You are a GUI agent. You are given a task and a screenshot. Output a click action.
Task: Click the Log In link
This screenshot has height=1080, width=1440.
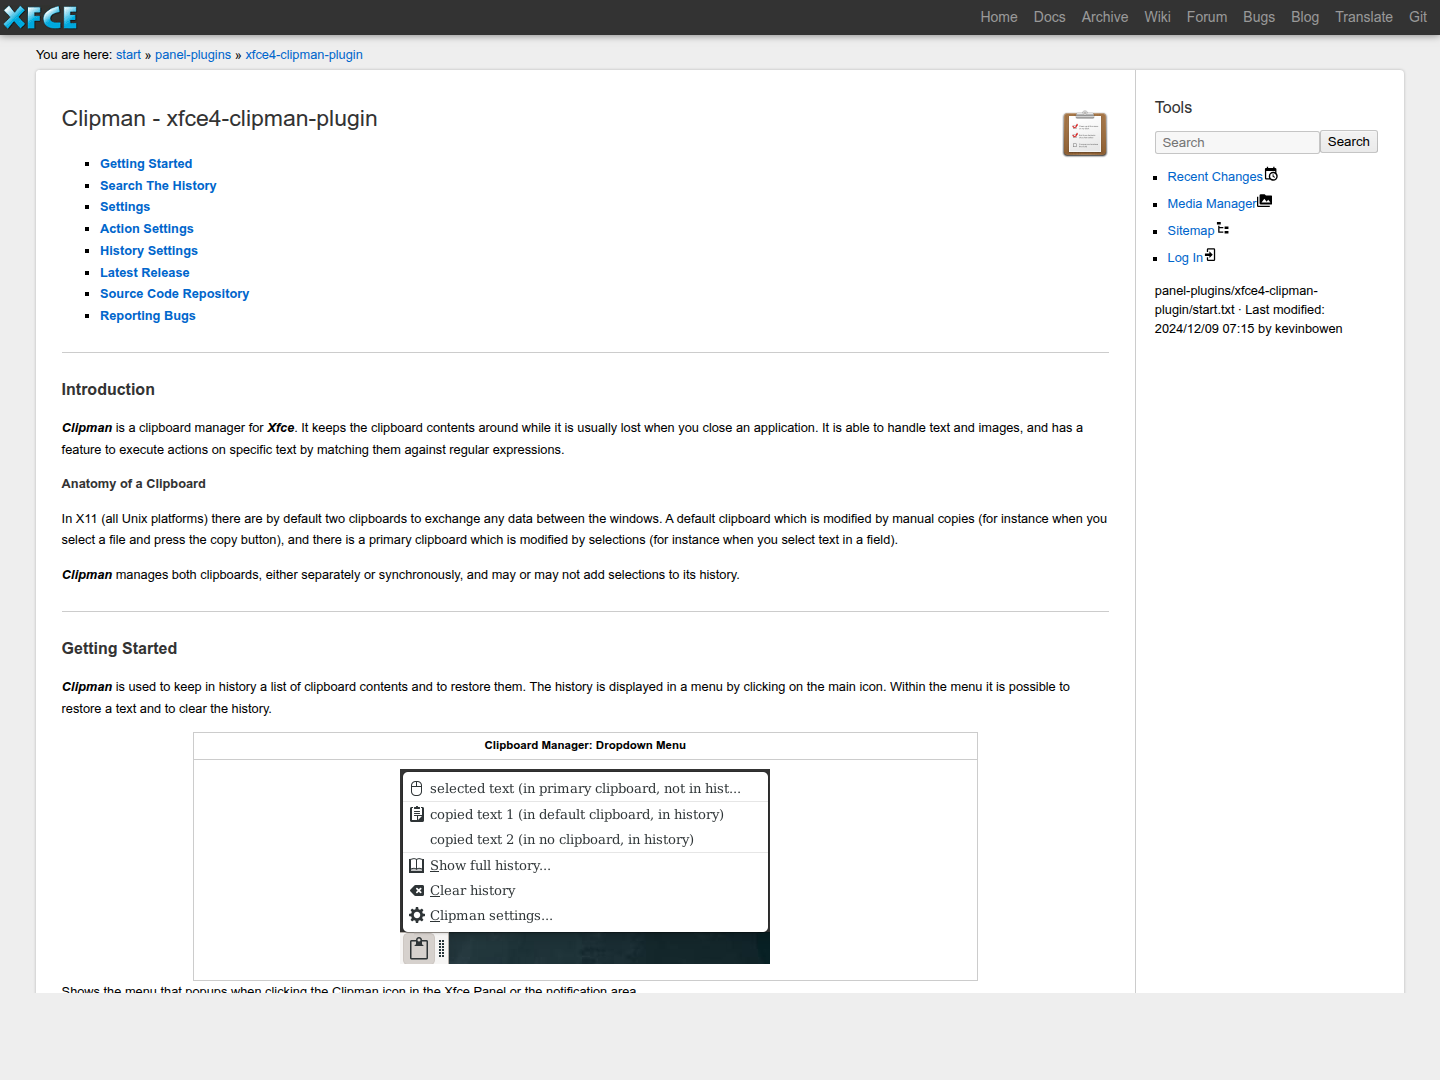pyautogui.click(x=1185, y=258)
